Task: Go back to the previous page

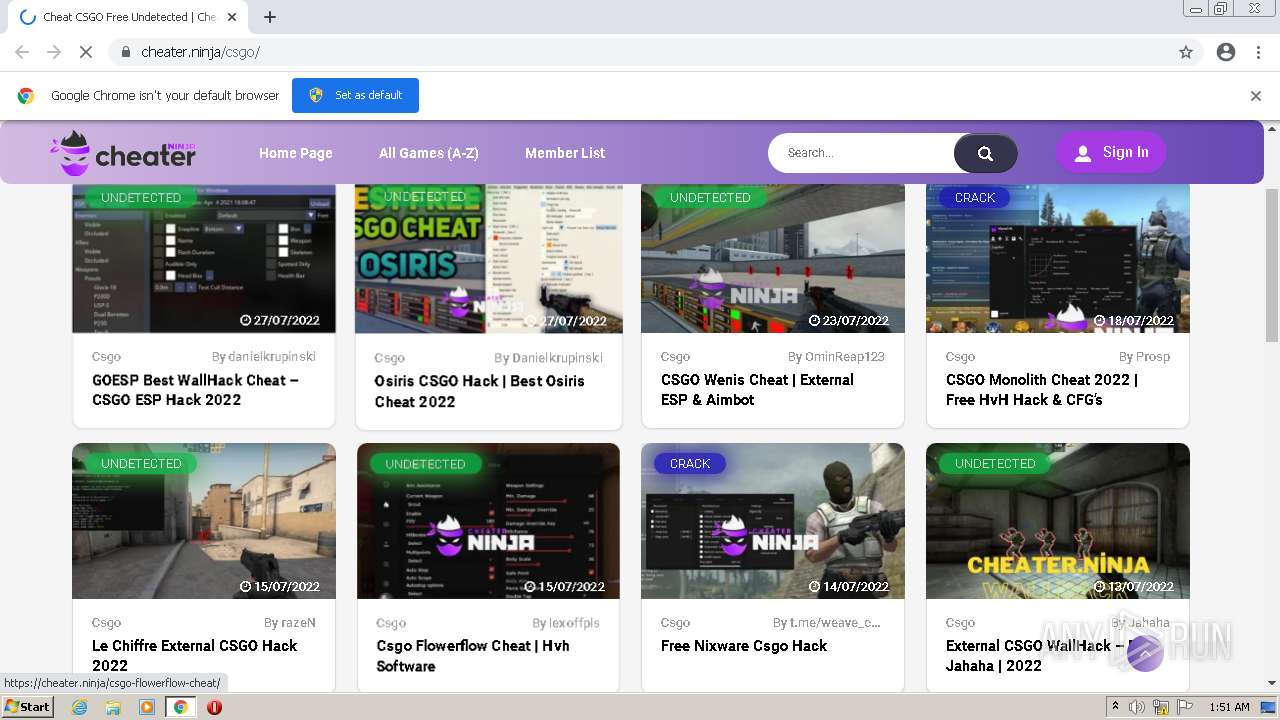Action: coord(22,52)
